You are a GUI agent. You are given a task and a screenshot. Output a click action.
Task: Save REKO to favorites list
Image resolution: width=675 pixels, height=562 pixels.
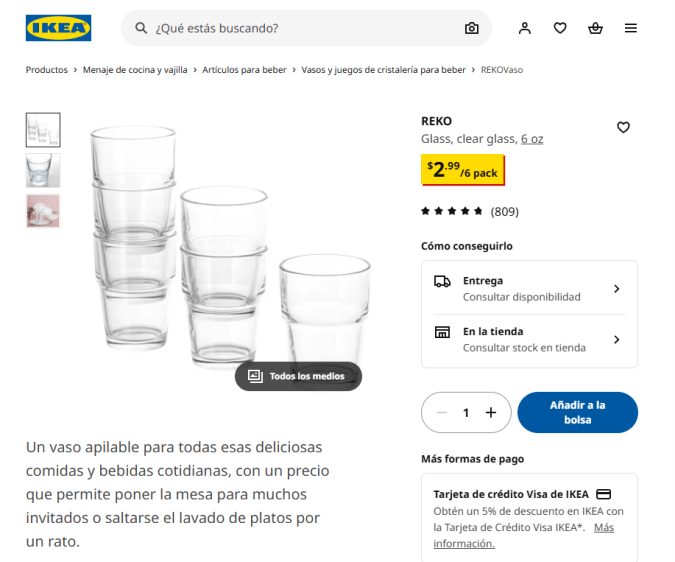click(x=623, y=127)
